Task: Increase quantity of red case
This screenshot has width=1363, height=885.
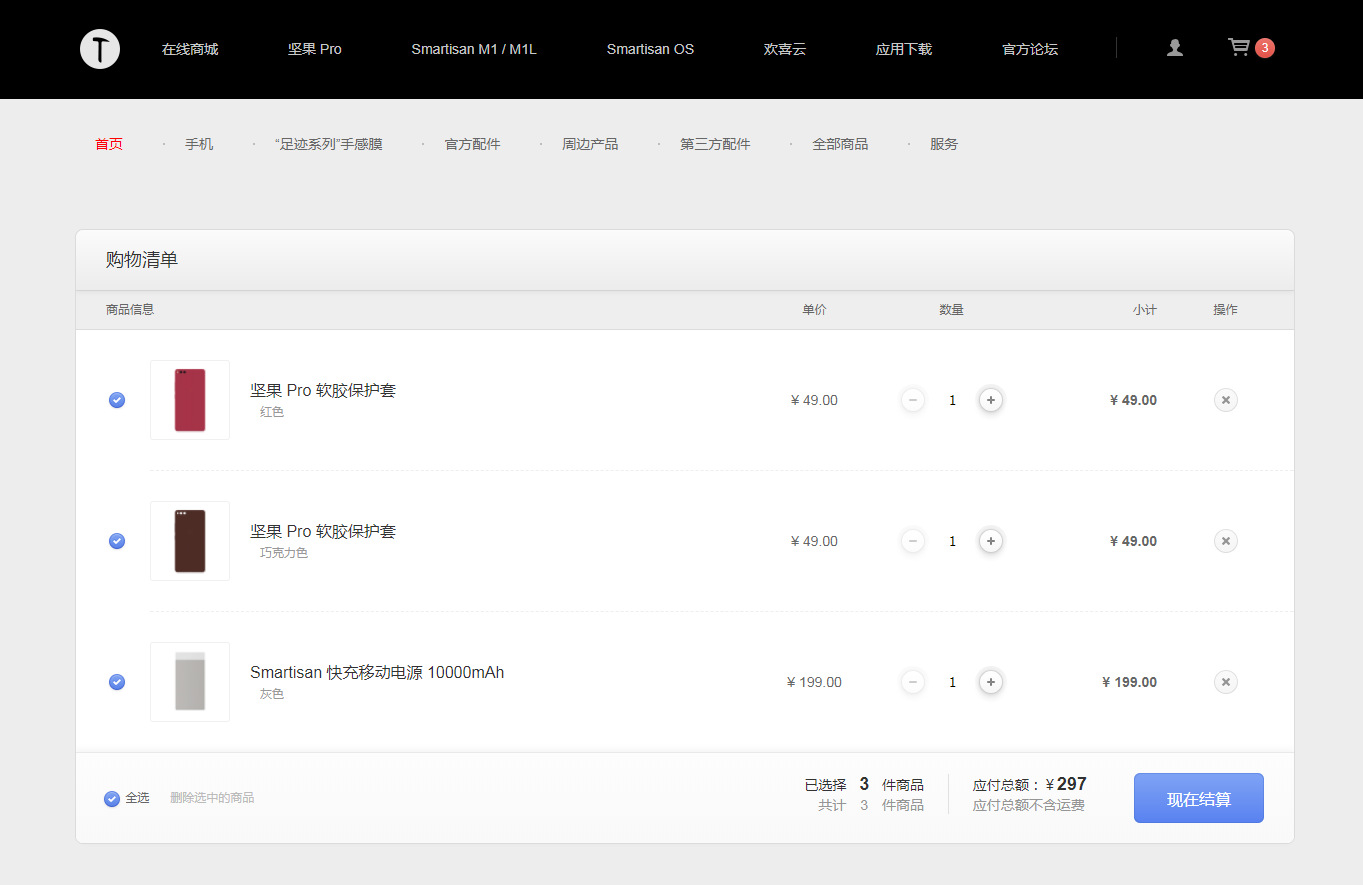Action: (990, 400)
